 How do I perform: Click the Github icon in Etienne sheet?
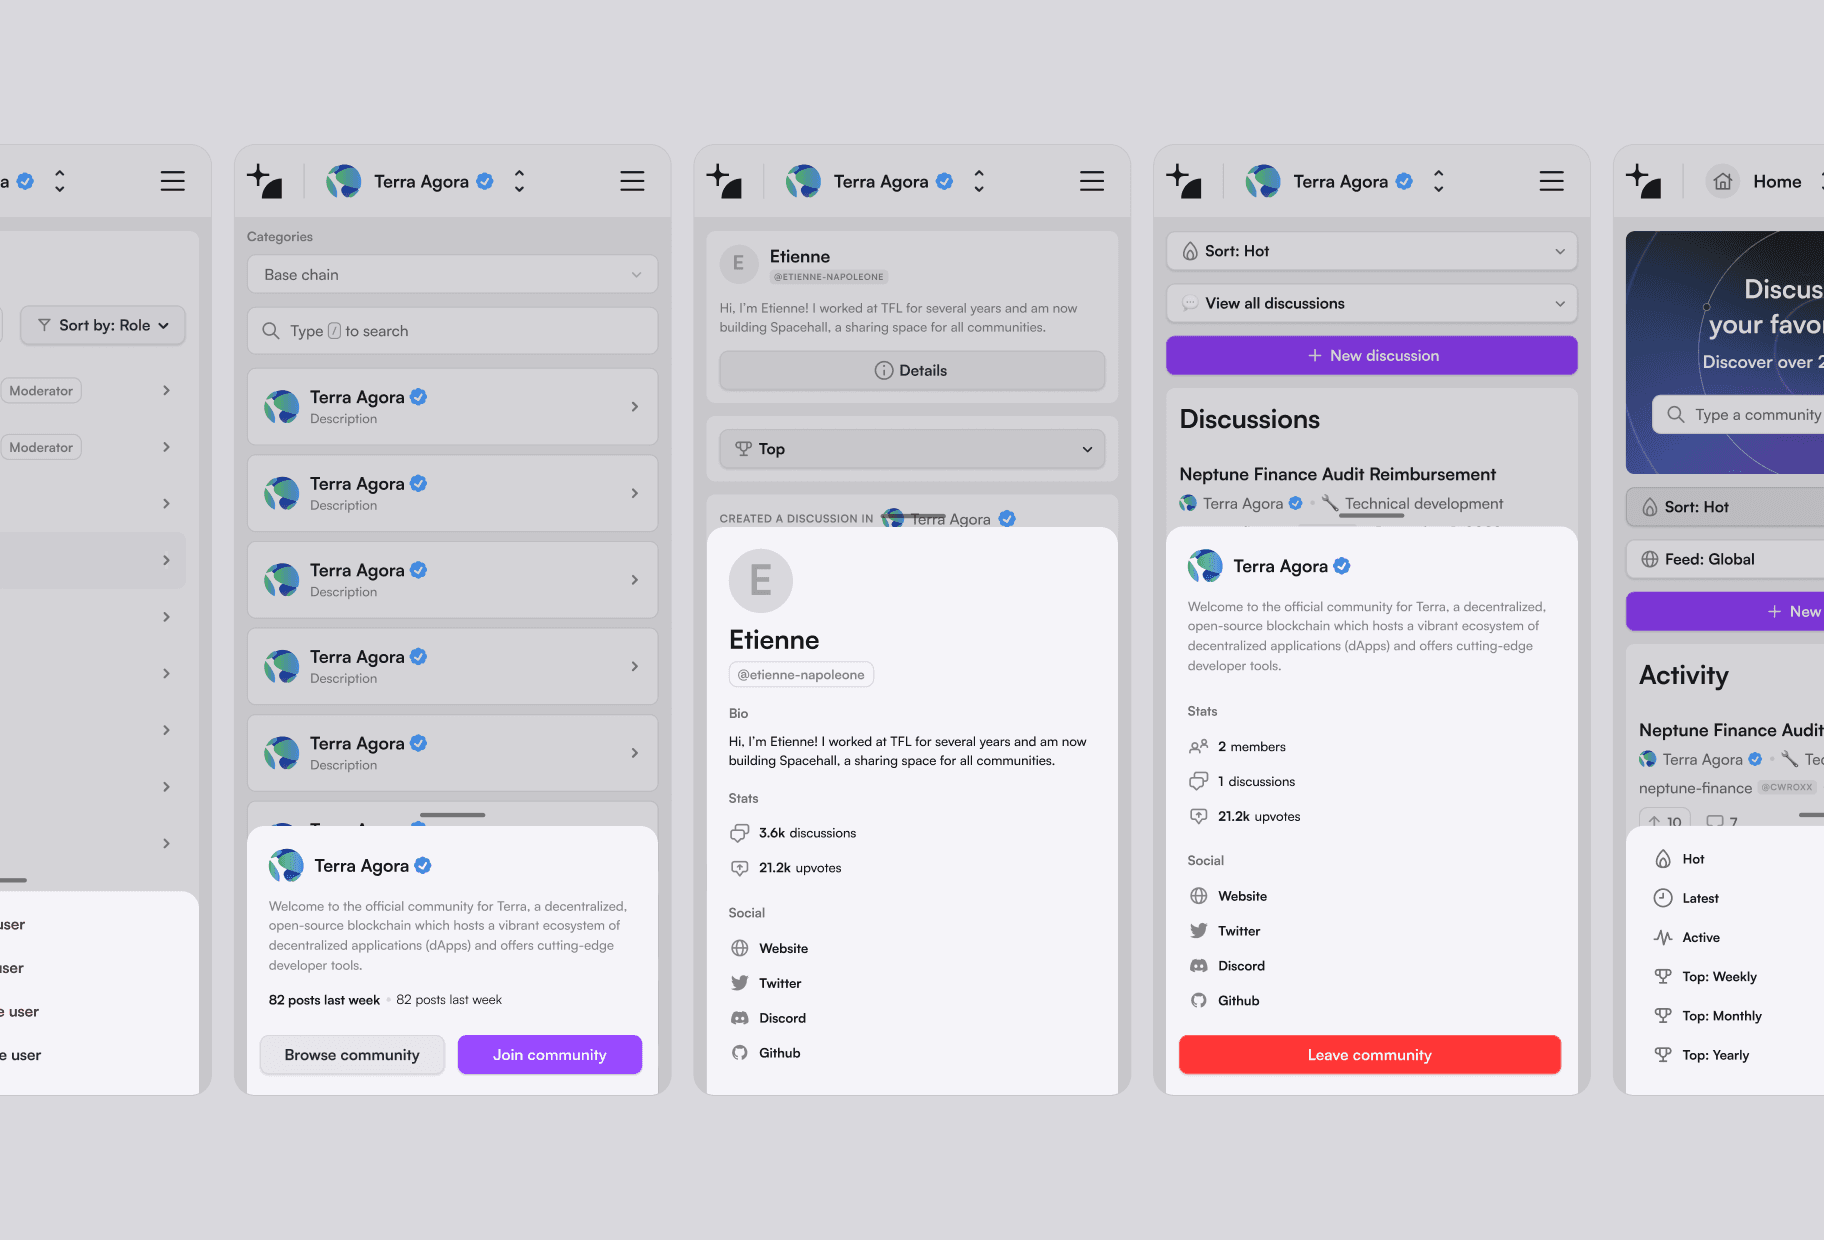(x=740, y=1053)
